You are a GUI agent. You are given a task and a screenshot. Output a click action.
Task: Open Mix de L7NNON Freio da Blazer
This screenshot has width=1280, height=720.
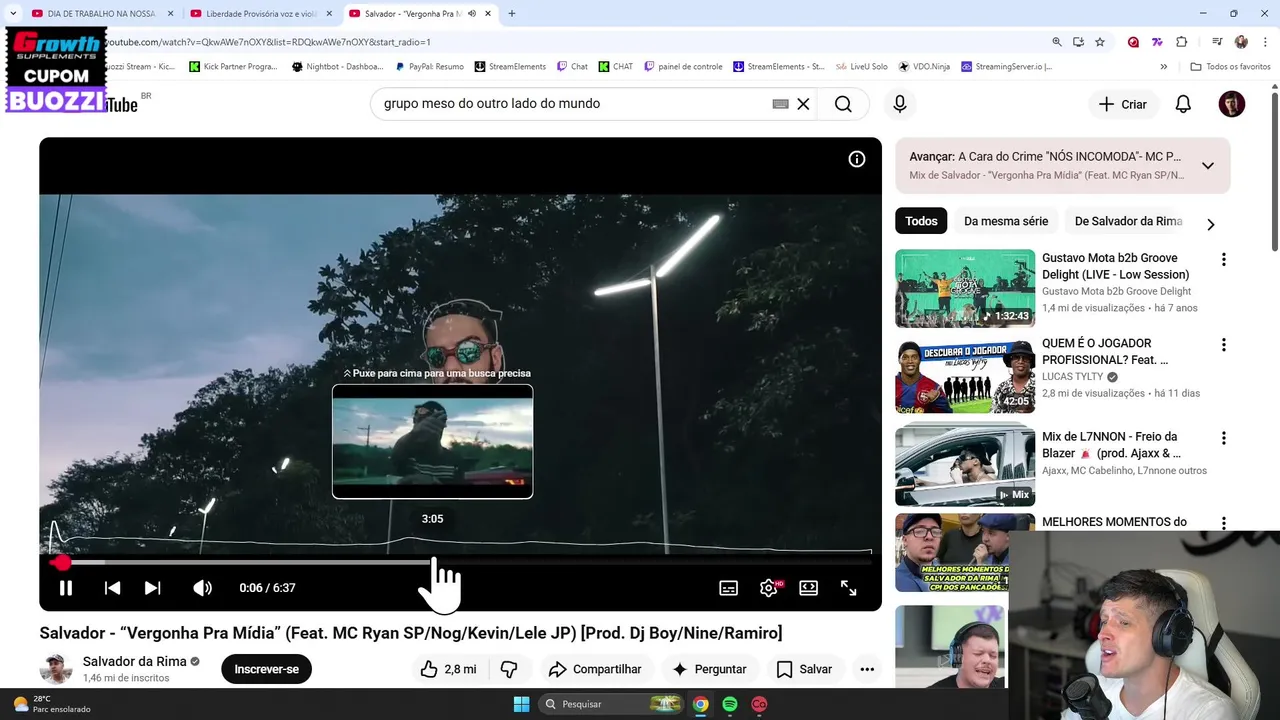(x=1110, y=445)
